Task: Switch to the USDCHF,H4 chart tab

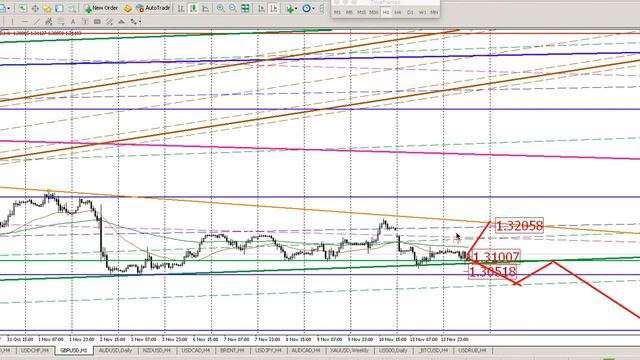Action: point(35,350)
